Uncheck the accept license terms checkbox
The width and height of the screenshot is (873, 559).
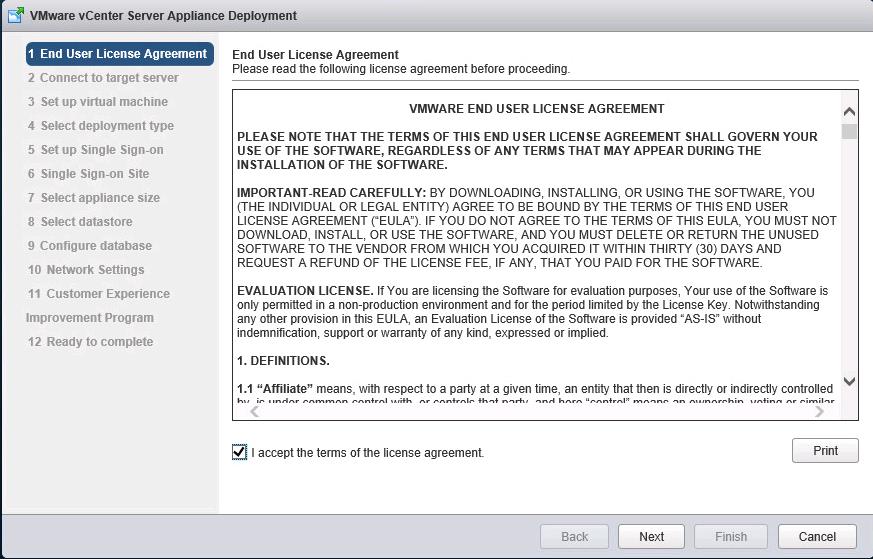[239, 452]
